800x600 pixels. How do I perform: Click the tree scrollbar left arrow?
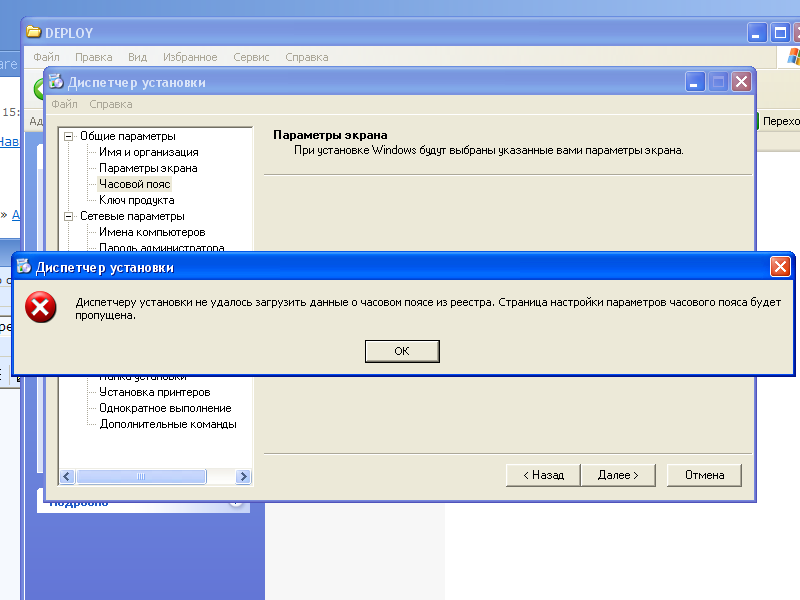67,477
